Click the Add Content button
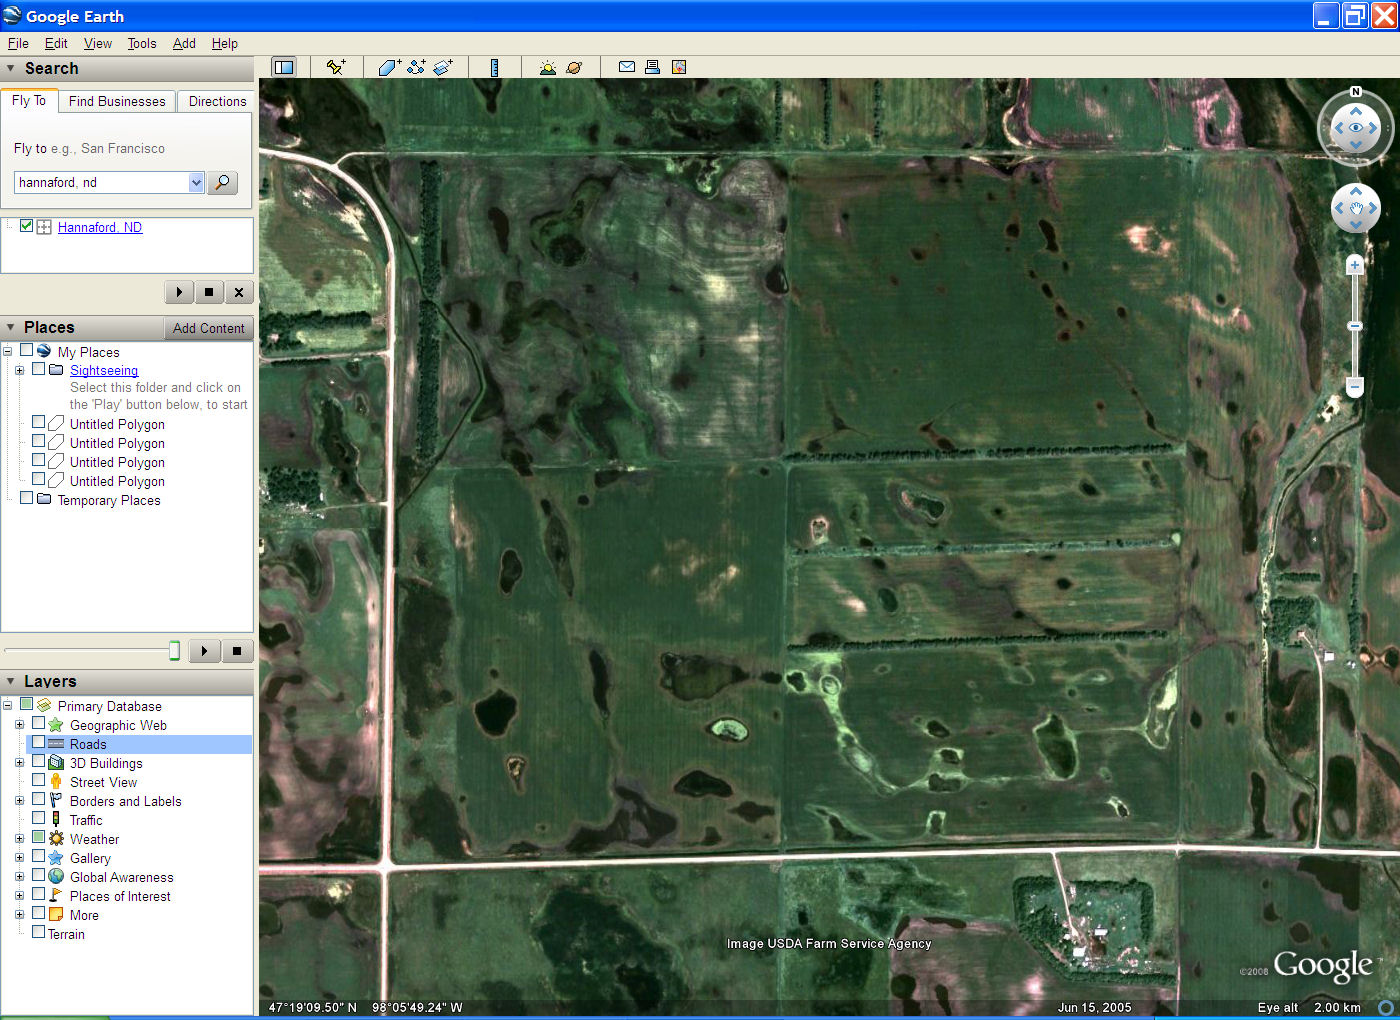This screenshot has width=1400, height=1020. [208, 328]
